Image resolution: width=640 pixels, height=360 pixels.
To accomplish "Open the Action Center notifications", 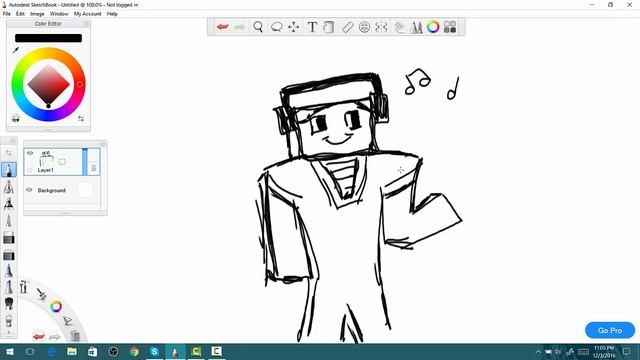I will [627, 351].
